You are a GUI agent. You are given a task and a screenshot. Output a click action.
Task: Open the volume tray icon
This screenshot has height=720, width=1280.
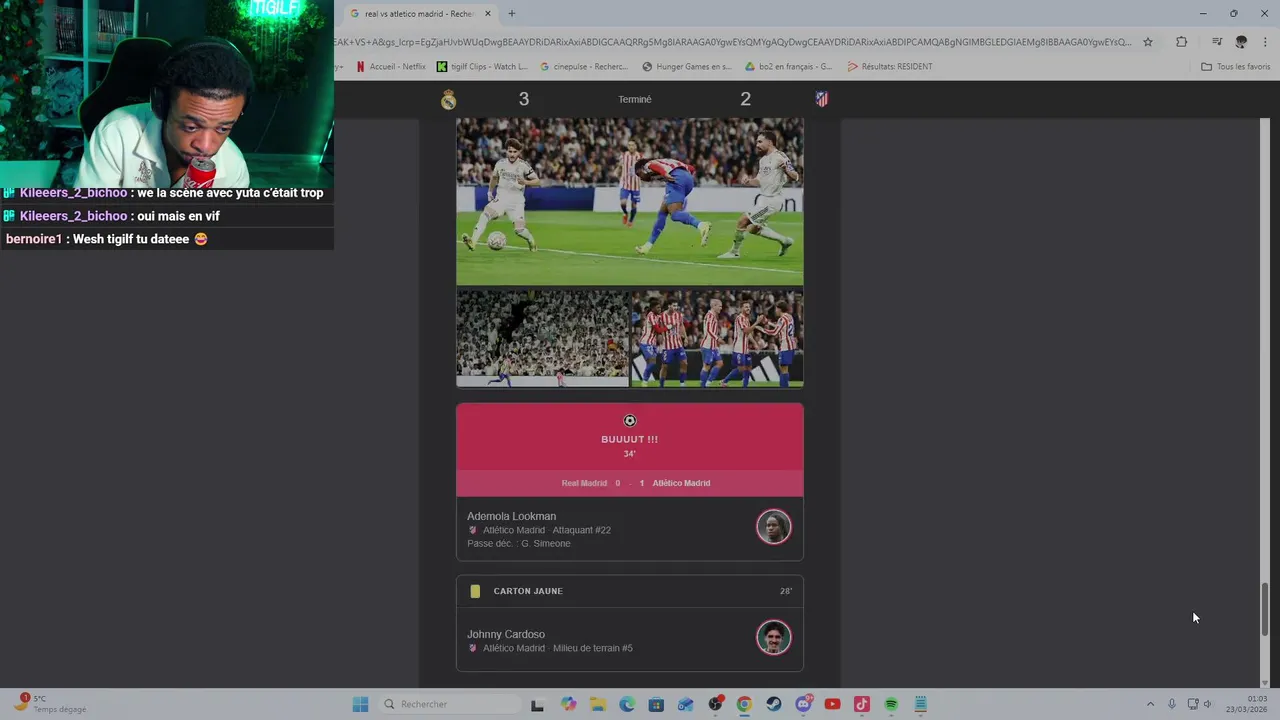(x=1207, y=704)
